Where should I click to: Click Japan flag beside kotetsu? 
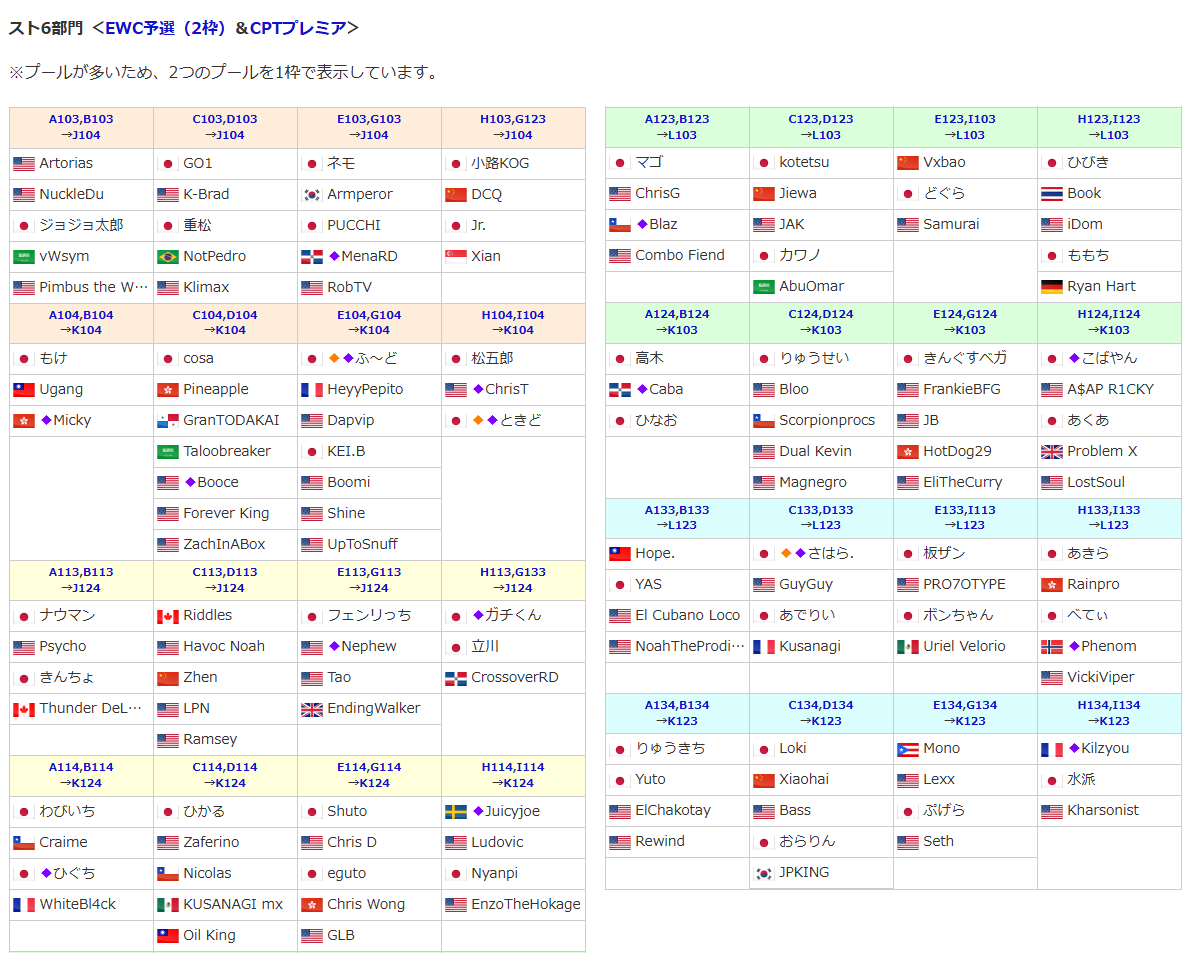point(764,163)
